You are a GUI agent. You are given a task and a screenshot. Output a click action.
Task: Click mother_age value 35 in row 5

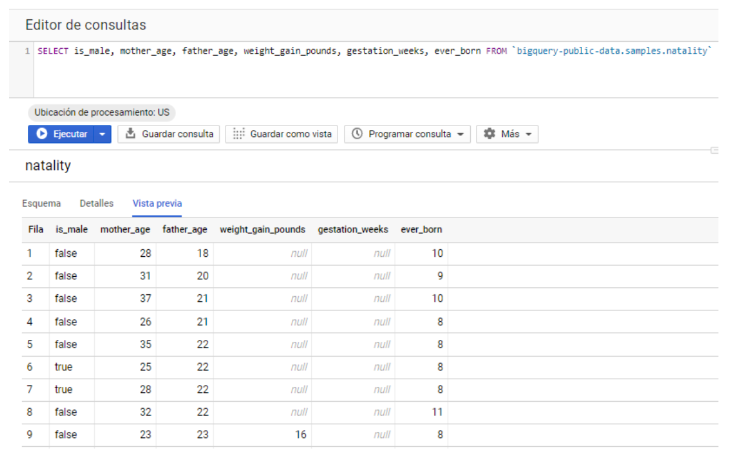(146, 344)
